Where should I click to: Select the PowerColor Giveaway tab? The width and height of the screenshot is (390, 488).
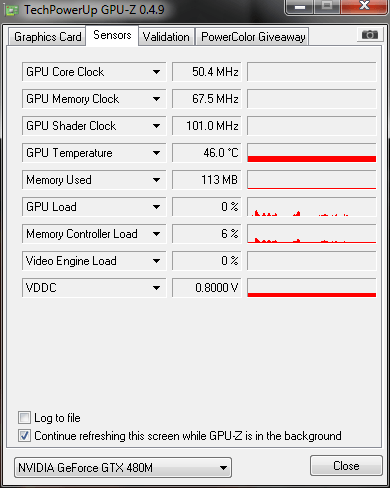[253, 37]
